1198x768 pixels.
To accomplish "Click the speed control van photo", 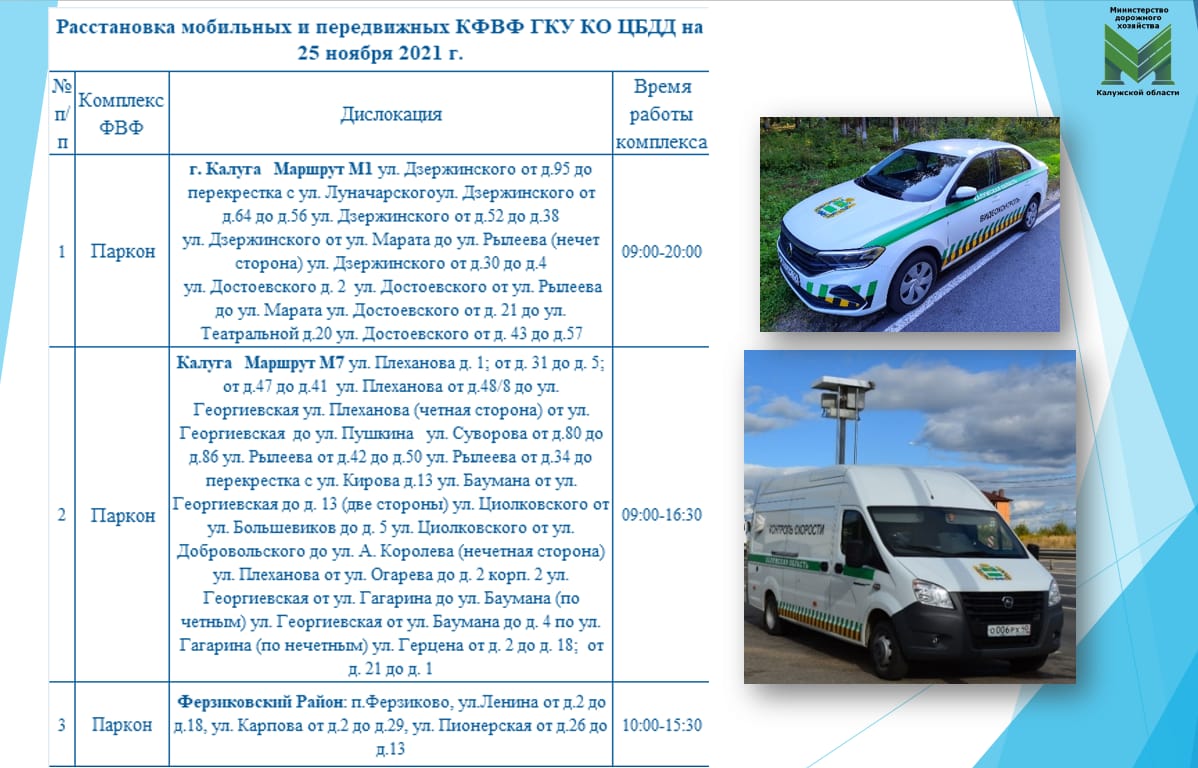I will pos(909,516).
